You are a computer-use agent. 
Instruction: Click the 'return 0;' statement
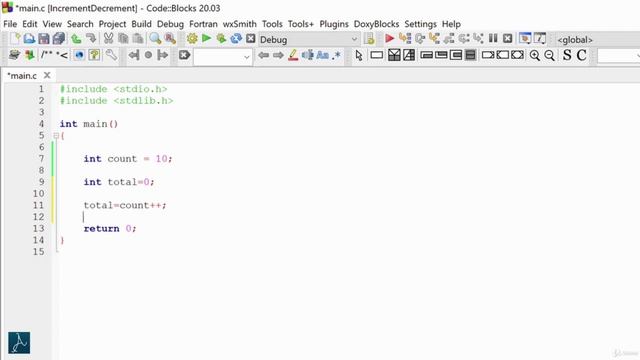point(110,229)
